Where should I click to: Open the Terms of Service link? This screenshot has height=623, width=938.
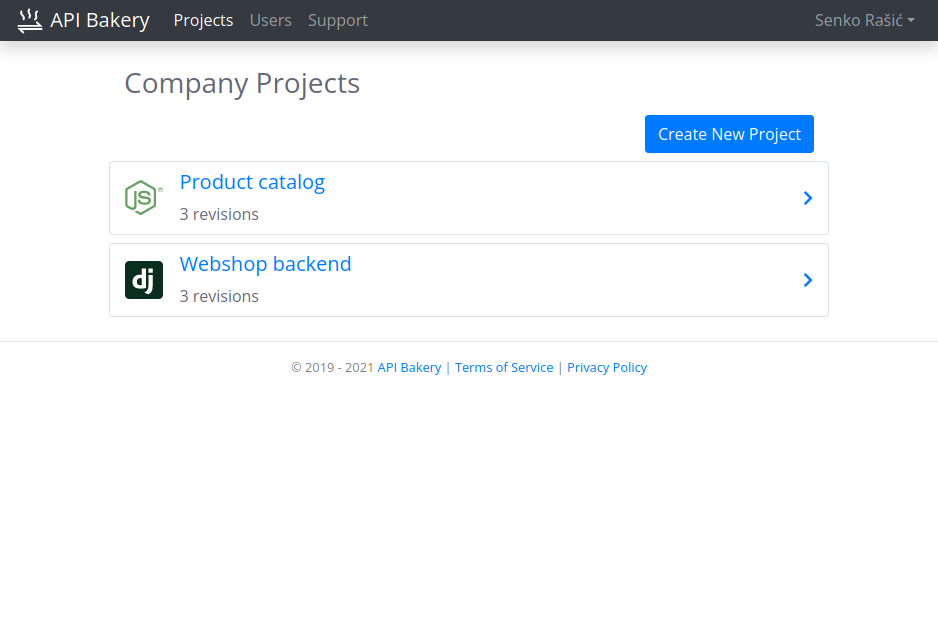(504, 367)
